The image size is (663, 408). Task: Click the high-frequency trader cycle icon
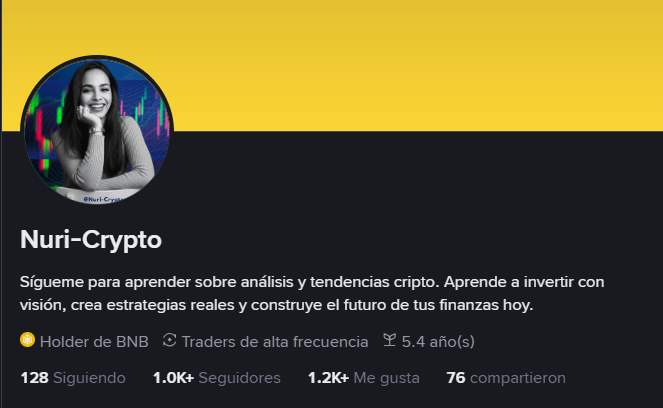[x=170, y=340]
